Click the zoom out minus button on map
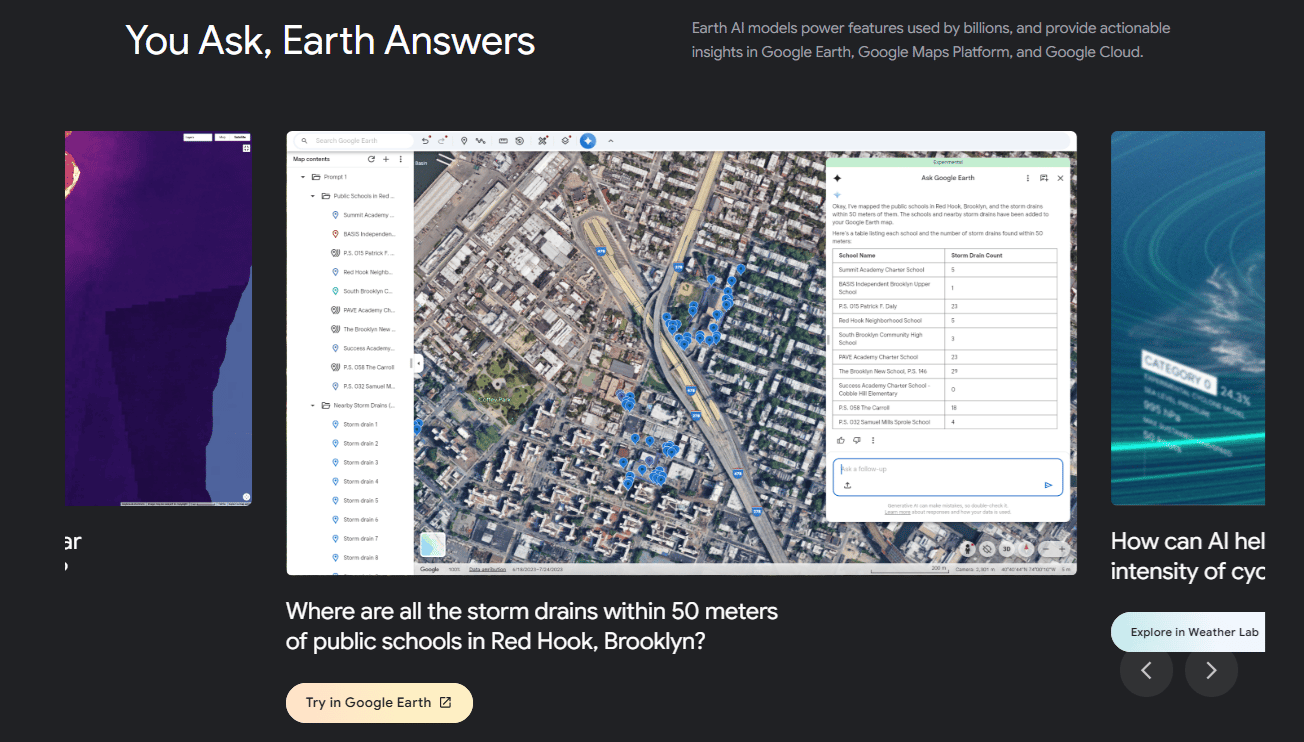 click(x=1046, y=549)
